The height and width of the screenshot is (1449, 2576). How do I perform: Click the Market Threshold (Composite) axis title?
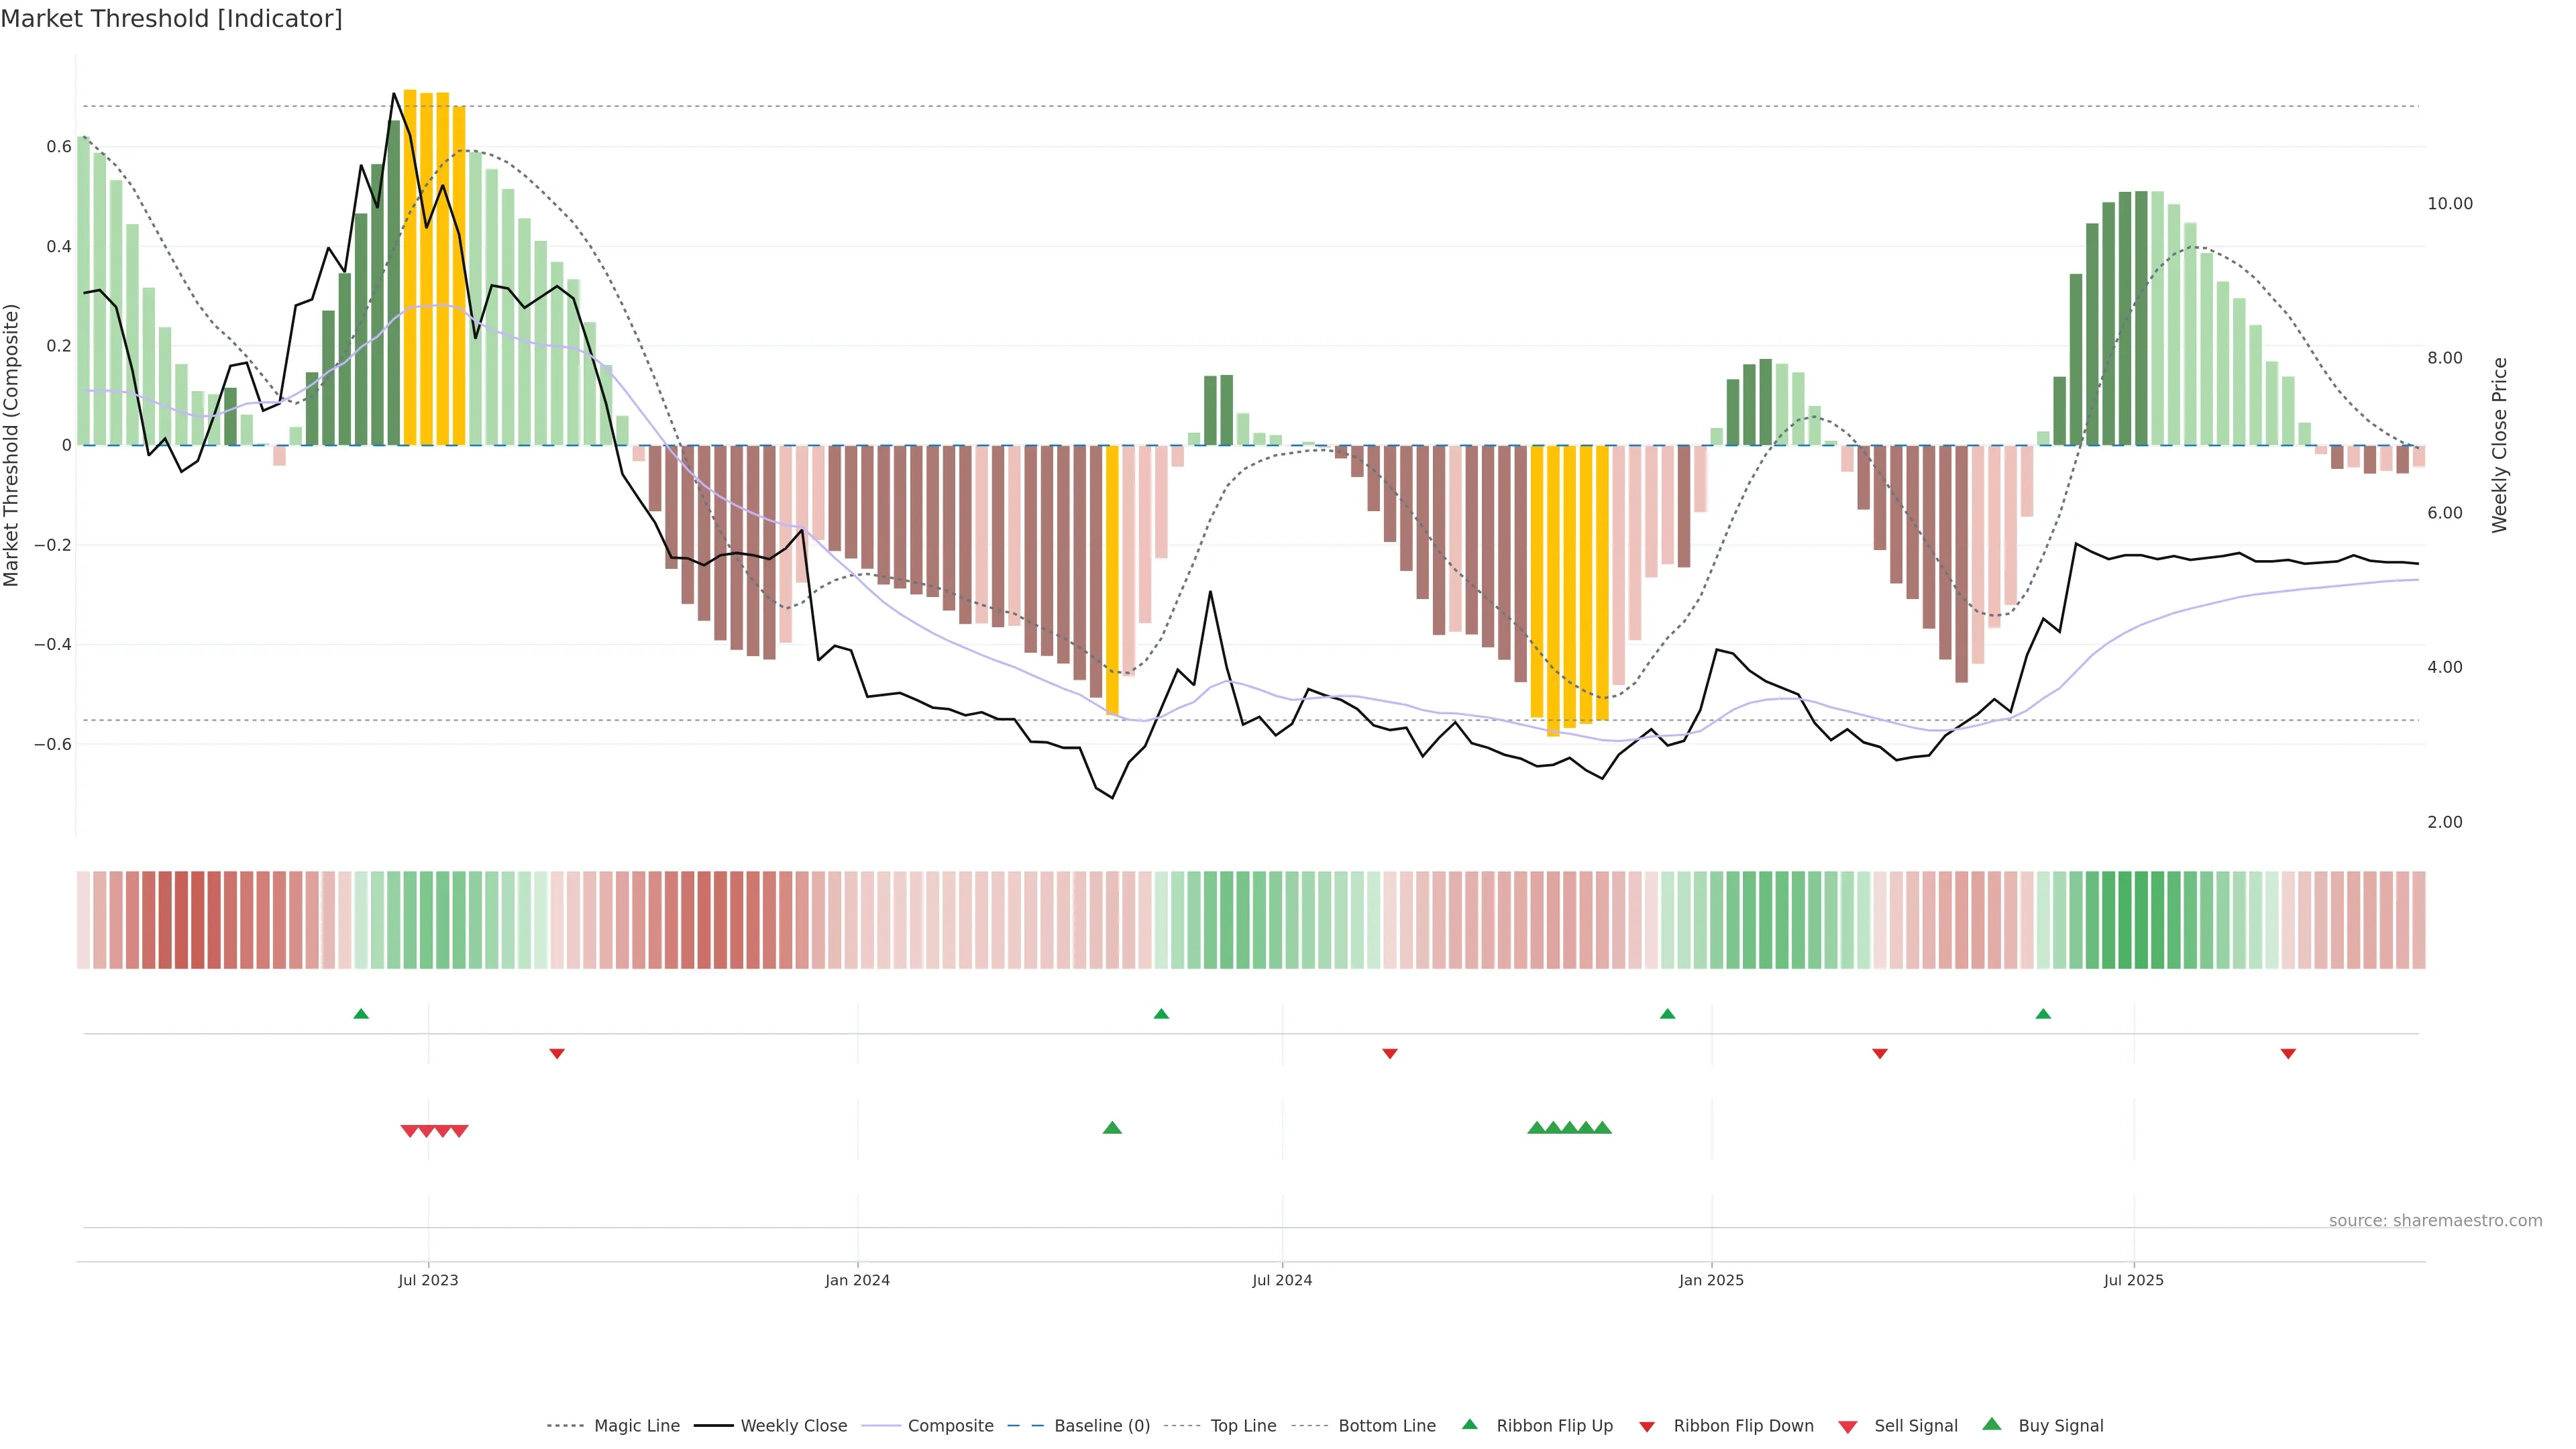(x=11, y=445)
